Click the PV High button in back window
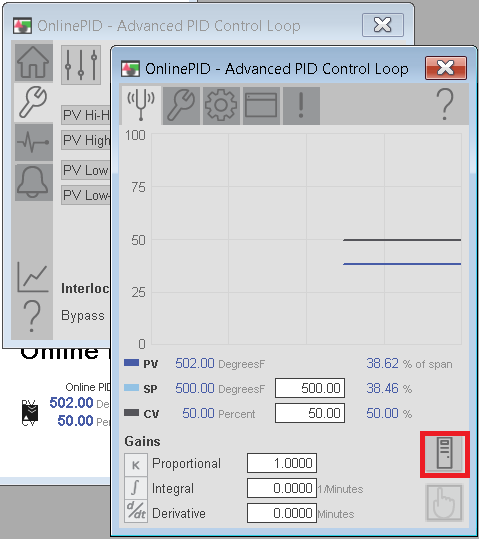Viewport: 479px width, 539px height. point(86,140)
